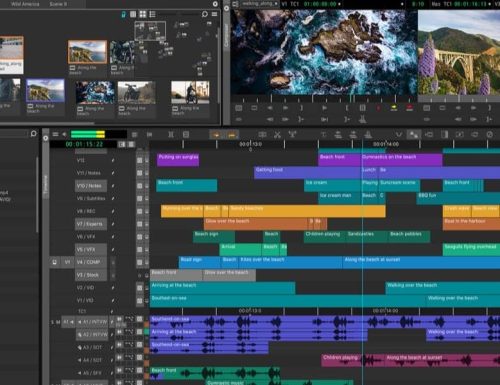Open the record monitor Mas TC1 dropdown
This screenshot has height=385, width=500.
[x=462, y=4]
